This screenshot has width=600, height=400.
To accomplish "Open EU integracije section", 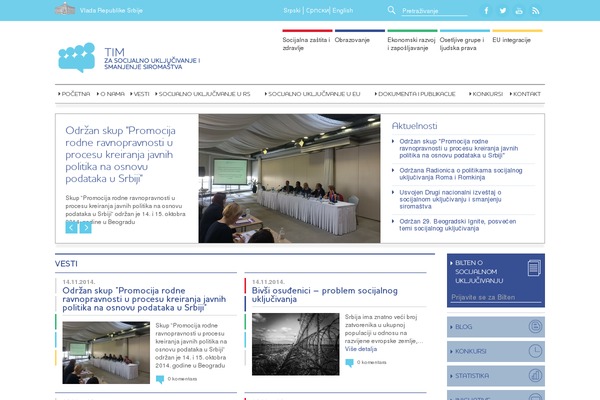I will coord(511,40).
